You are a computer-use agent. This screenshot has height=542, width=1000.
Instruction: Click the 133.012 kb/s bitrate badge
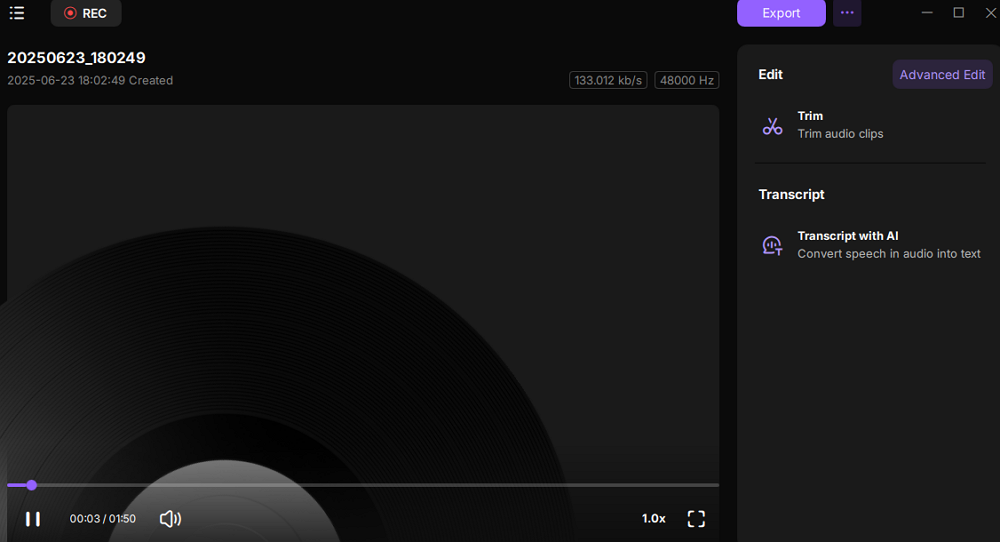pyautogui.click(x=608, y=80)
